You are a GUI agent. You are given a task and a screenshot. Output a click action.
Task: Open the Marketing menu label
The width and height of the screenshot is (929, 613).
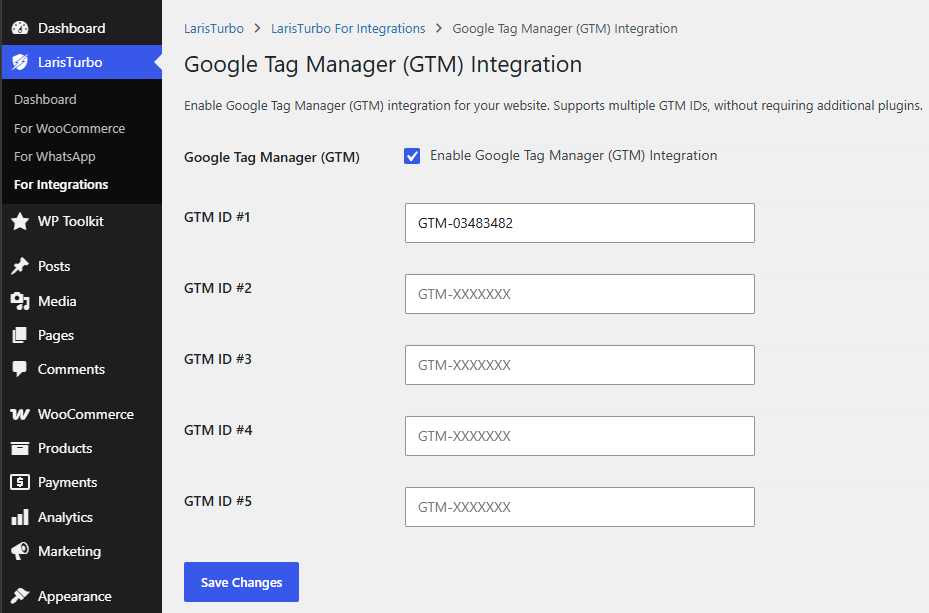point(69,551)
